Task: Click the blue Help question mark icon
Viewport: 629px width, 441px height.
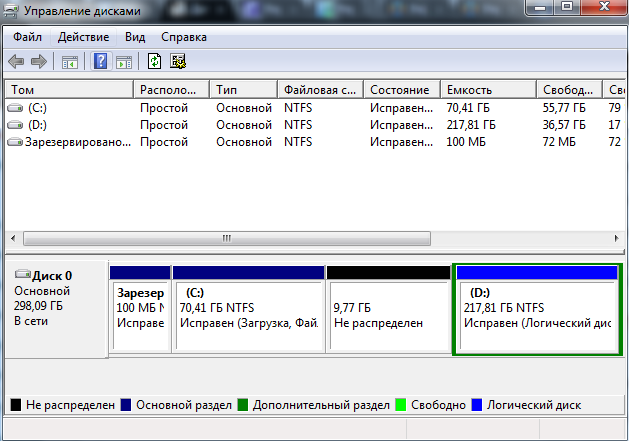Action: (101, 61)
